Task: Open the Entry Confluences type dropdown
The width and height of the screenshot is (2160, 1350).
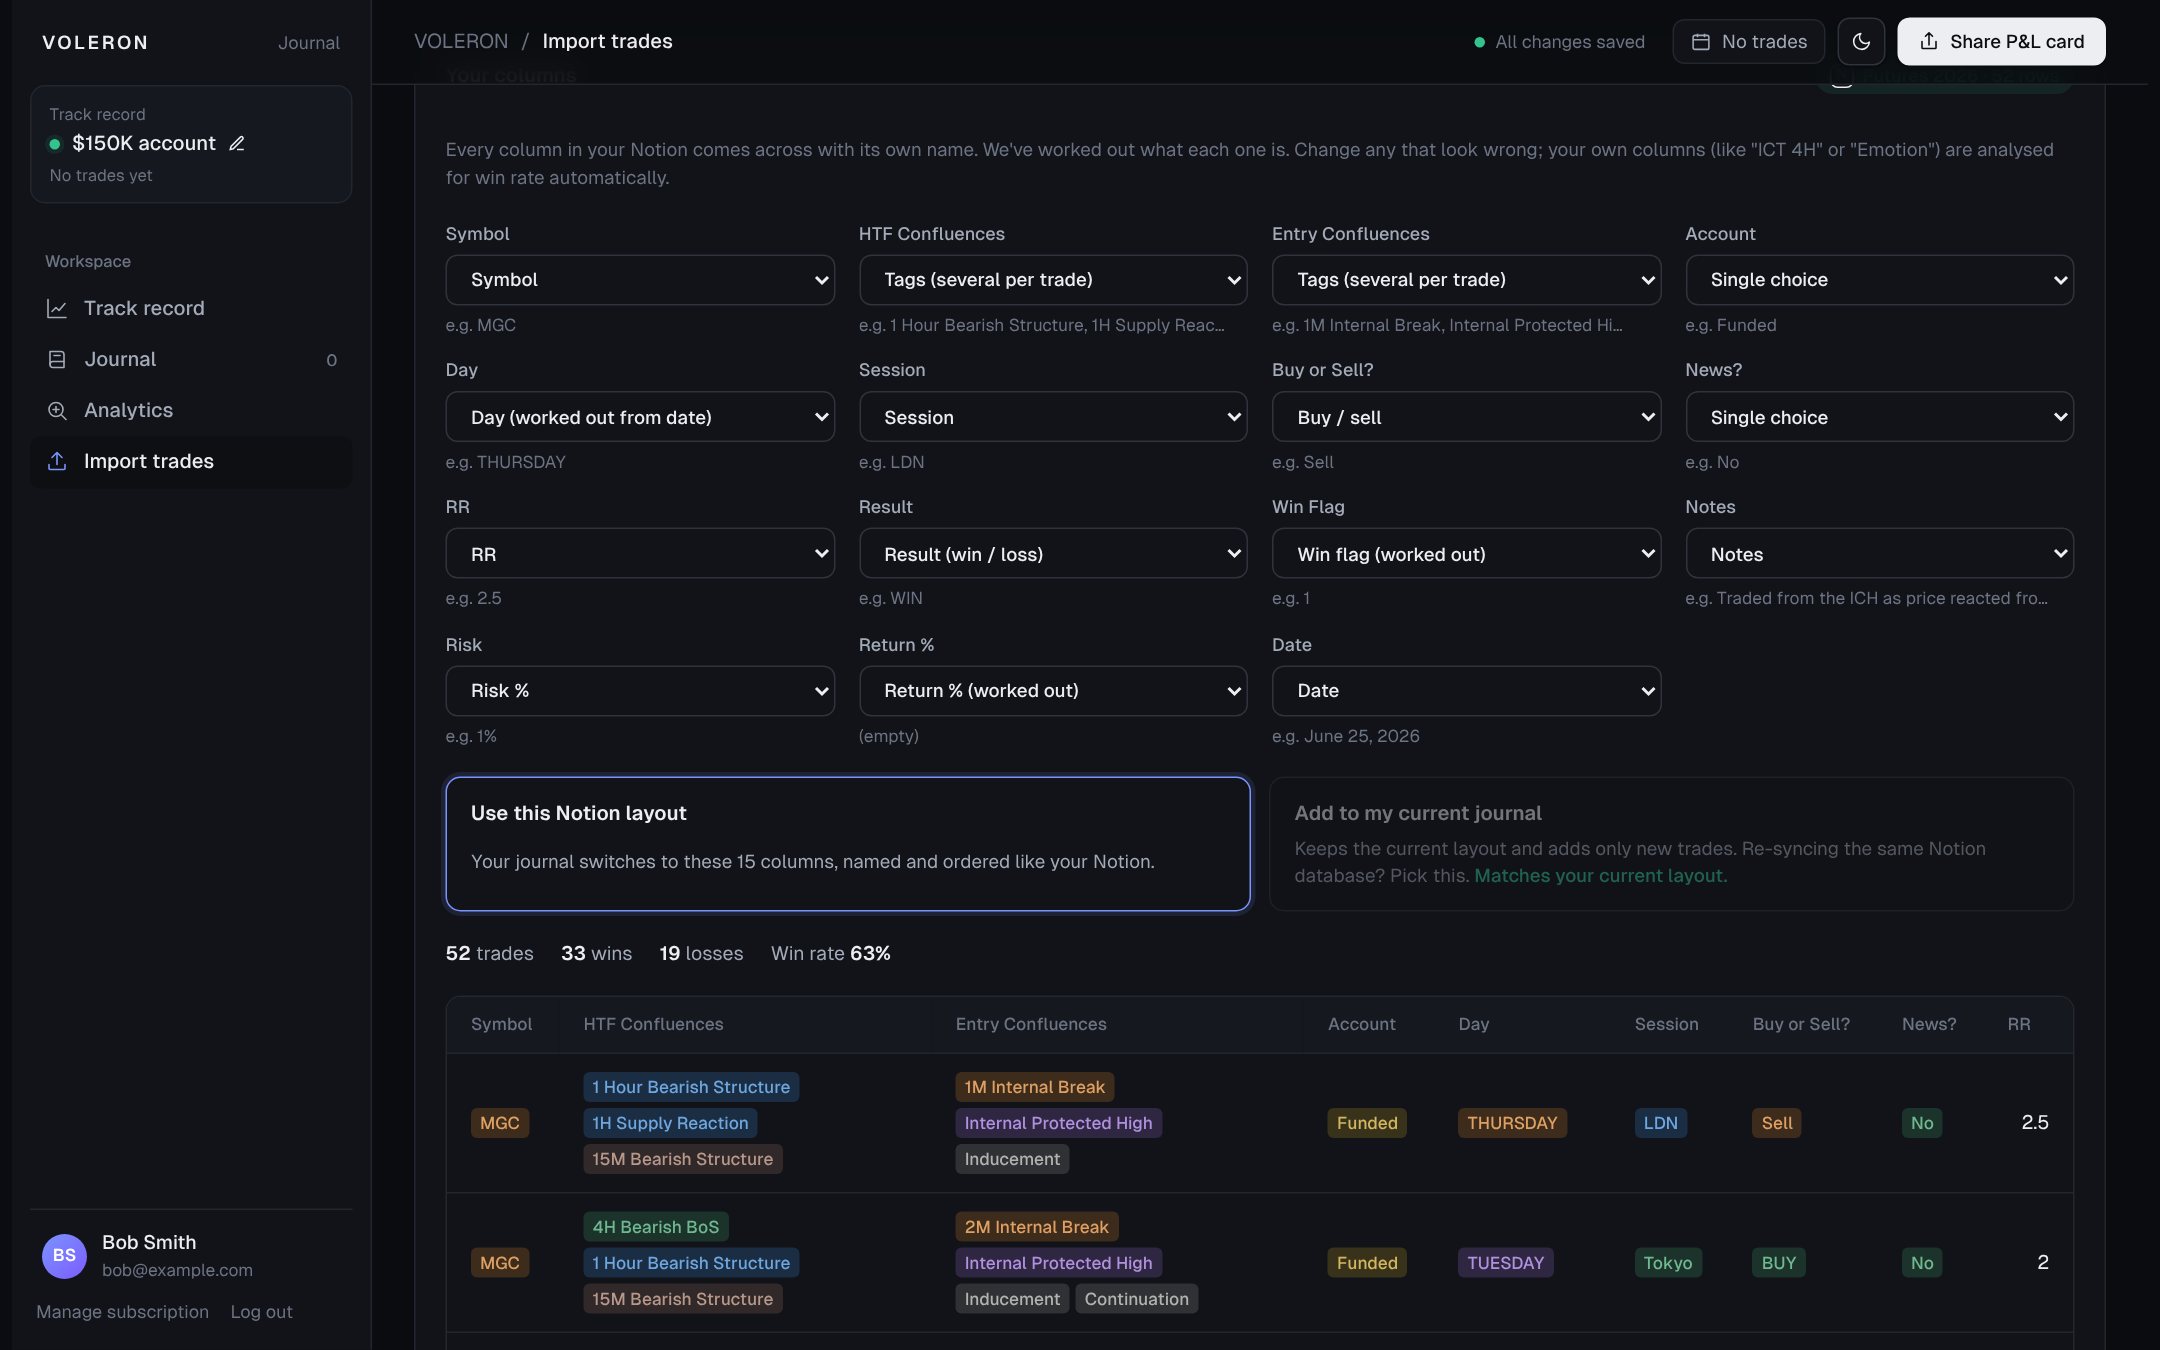Action: [1466, 280]
